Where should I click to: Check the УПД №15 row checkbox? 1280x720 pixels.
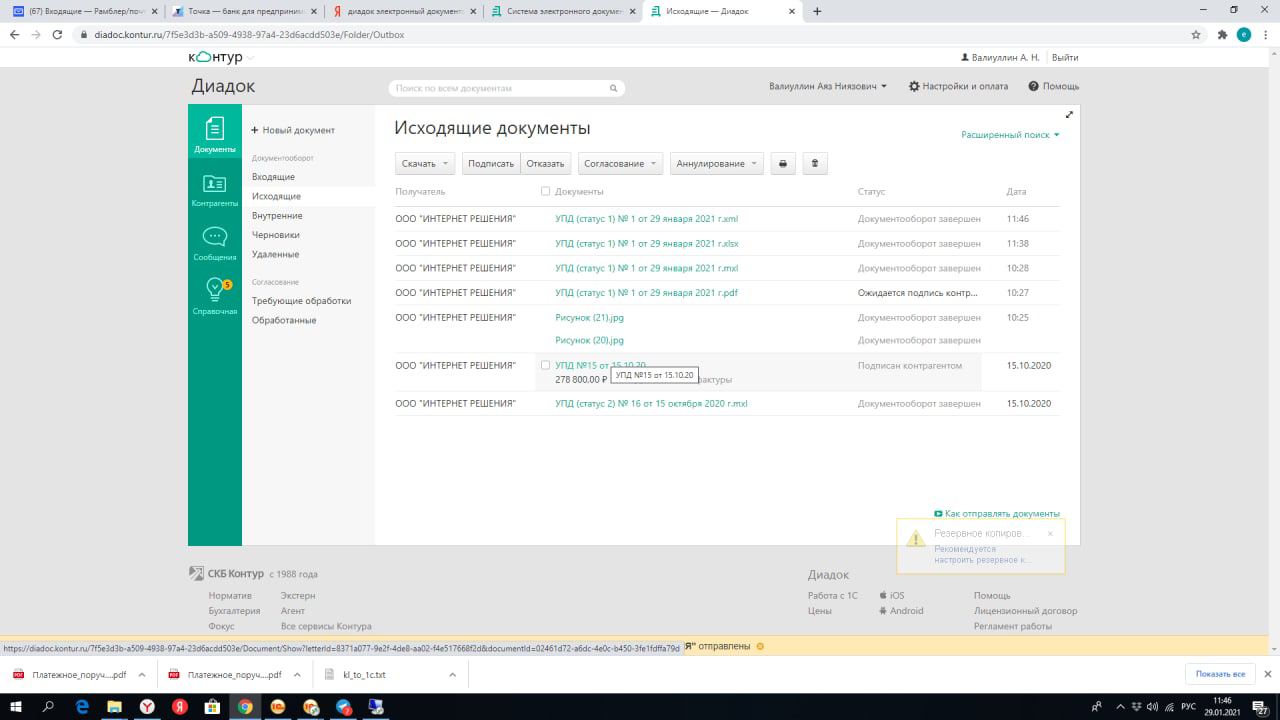point(545,365)
